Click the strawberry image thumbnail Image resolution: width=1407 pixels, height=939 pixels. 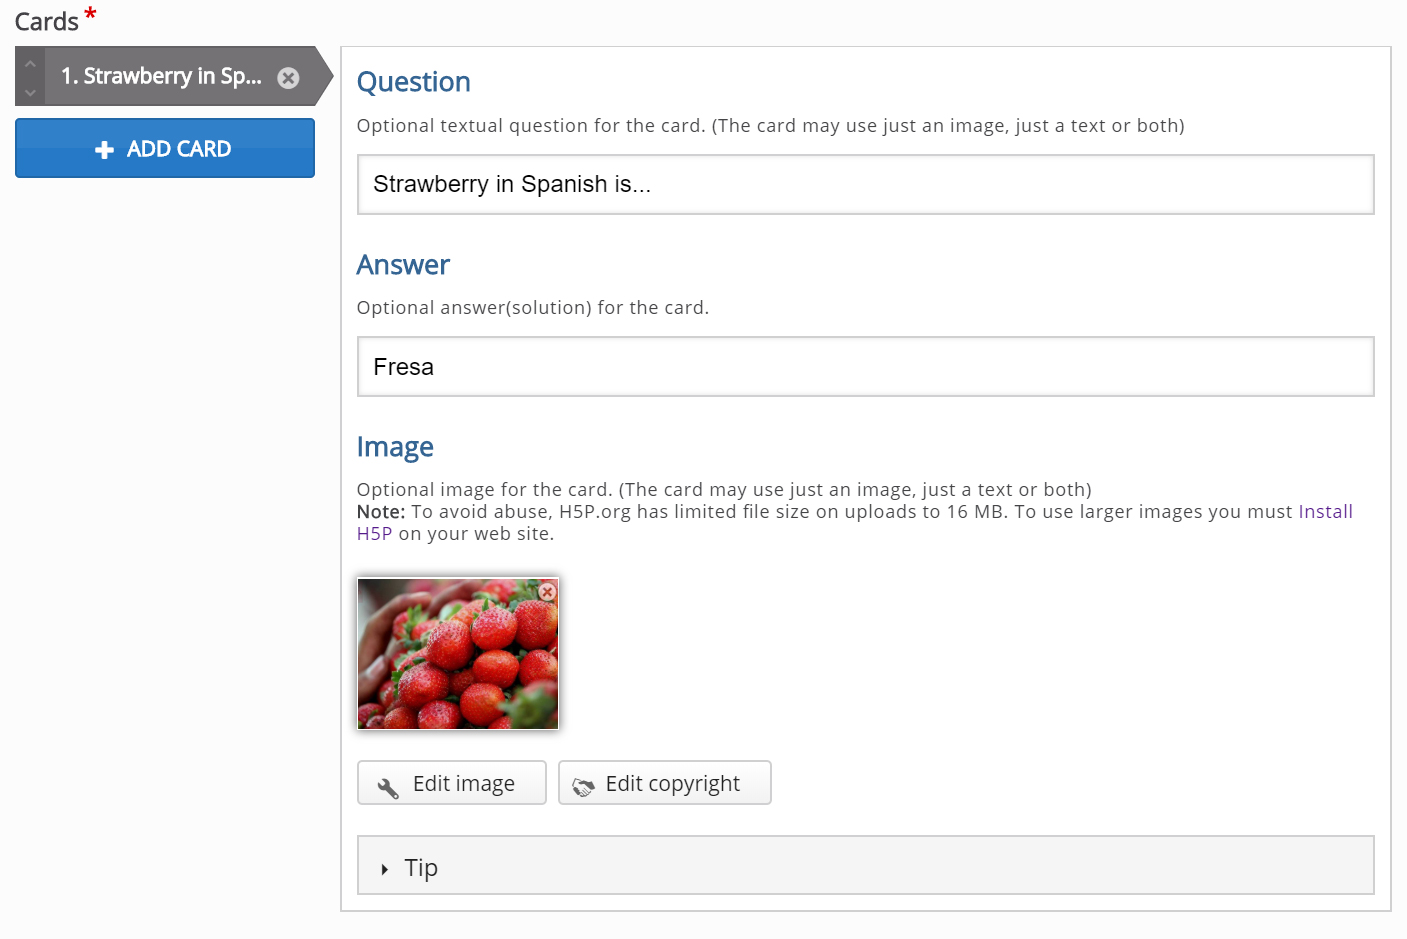click(458, 653)
